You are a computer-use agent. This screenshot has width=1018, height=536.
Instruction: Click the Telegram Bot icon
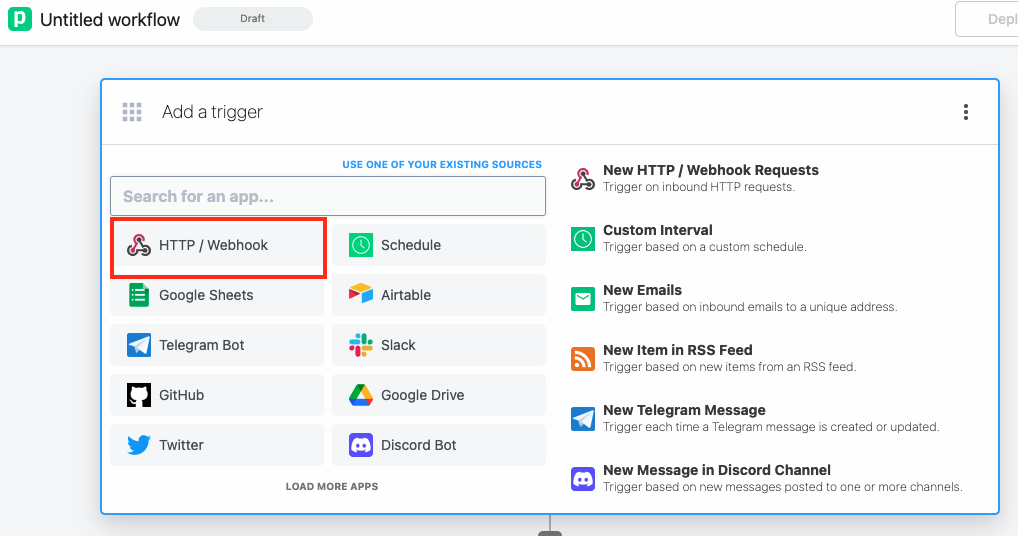[139, 345]
